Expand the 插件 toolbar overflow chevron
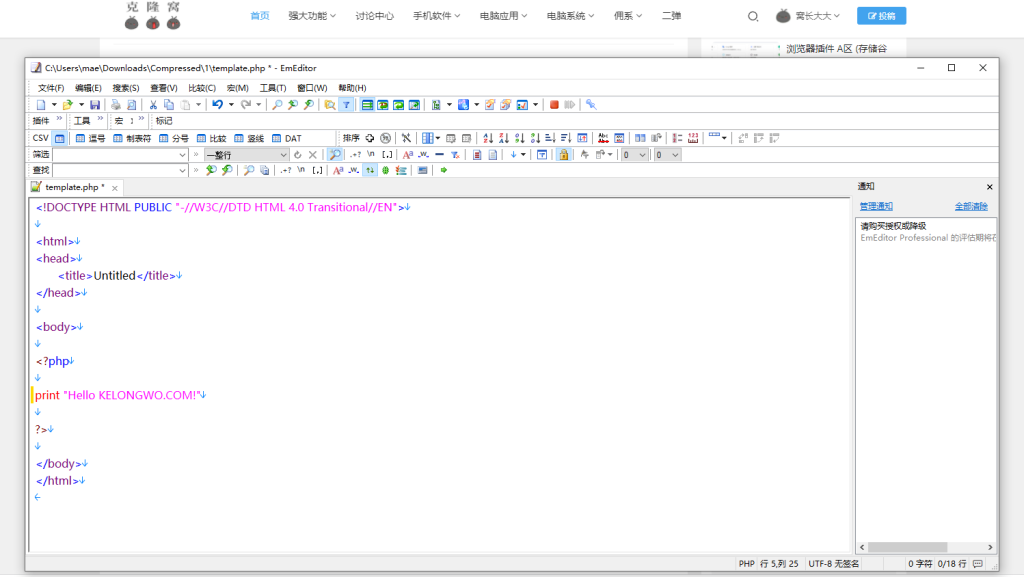This screenshot has height=577, width=1024. tap(59, 119)
